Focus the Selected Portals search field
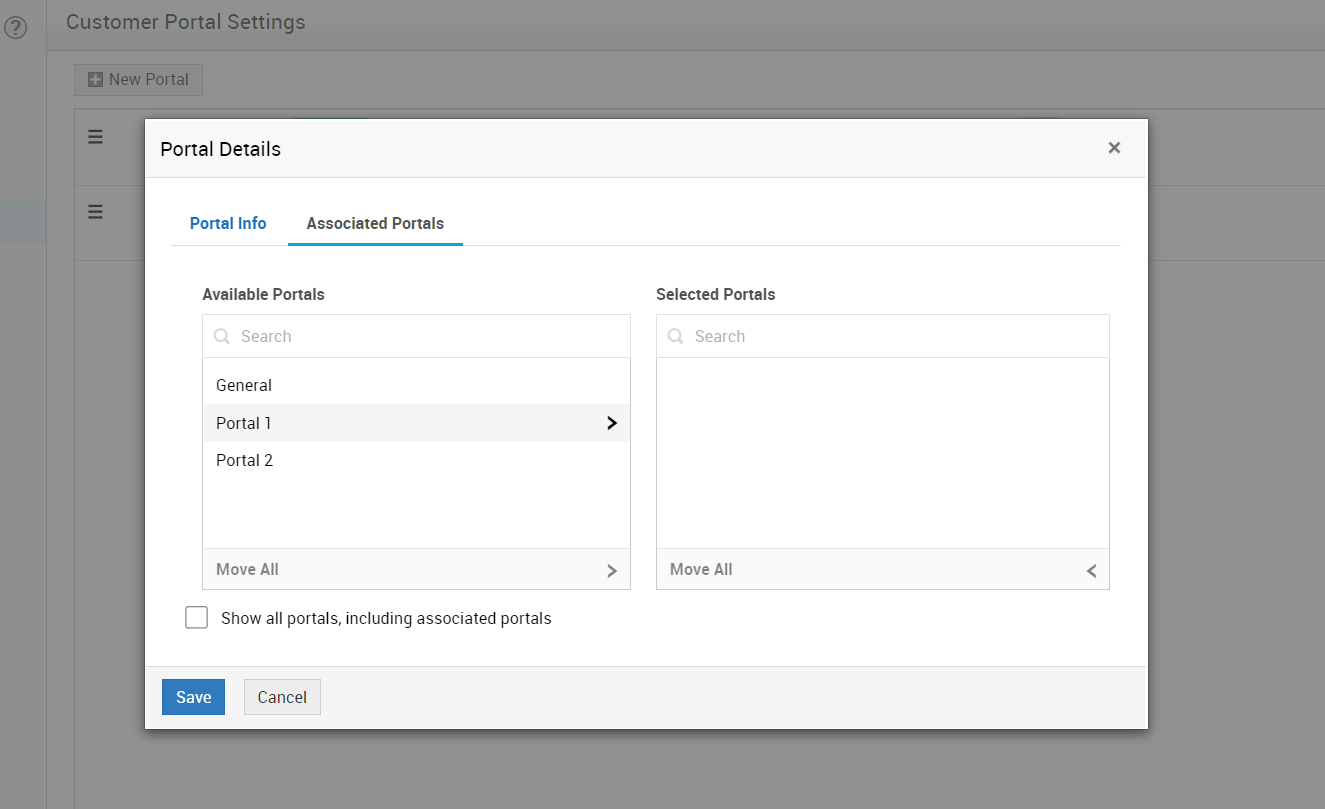The image size is (1325, 809). [895, 337]
